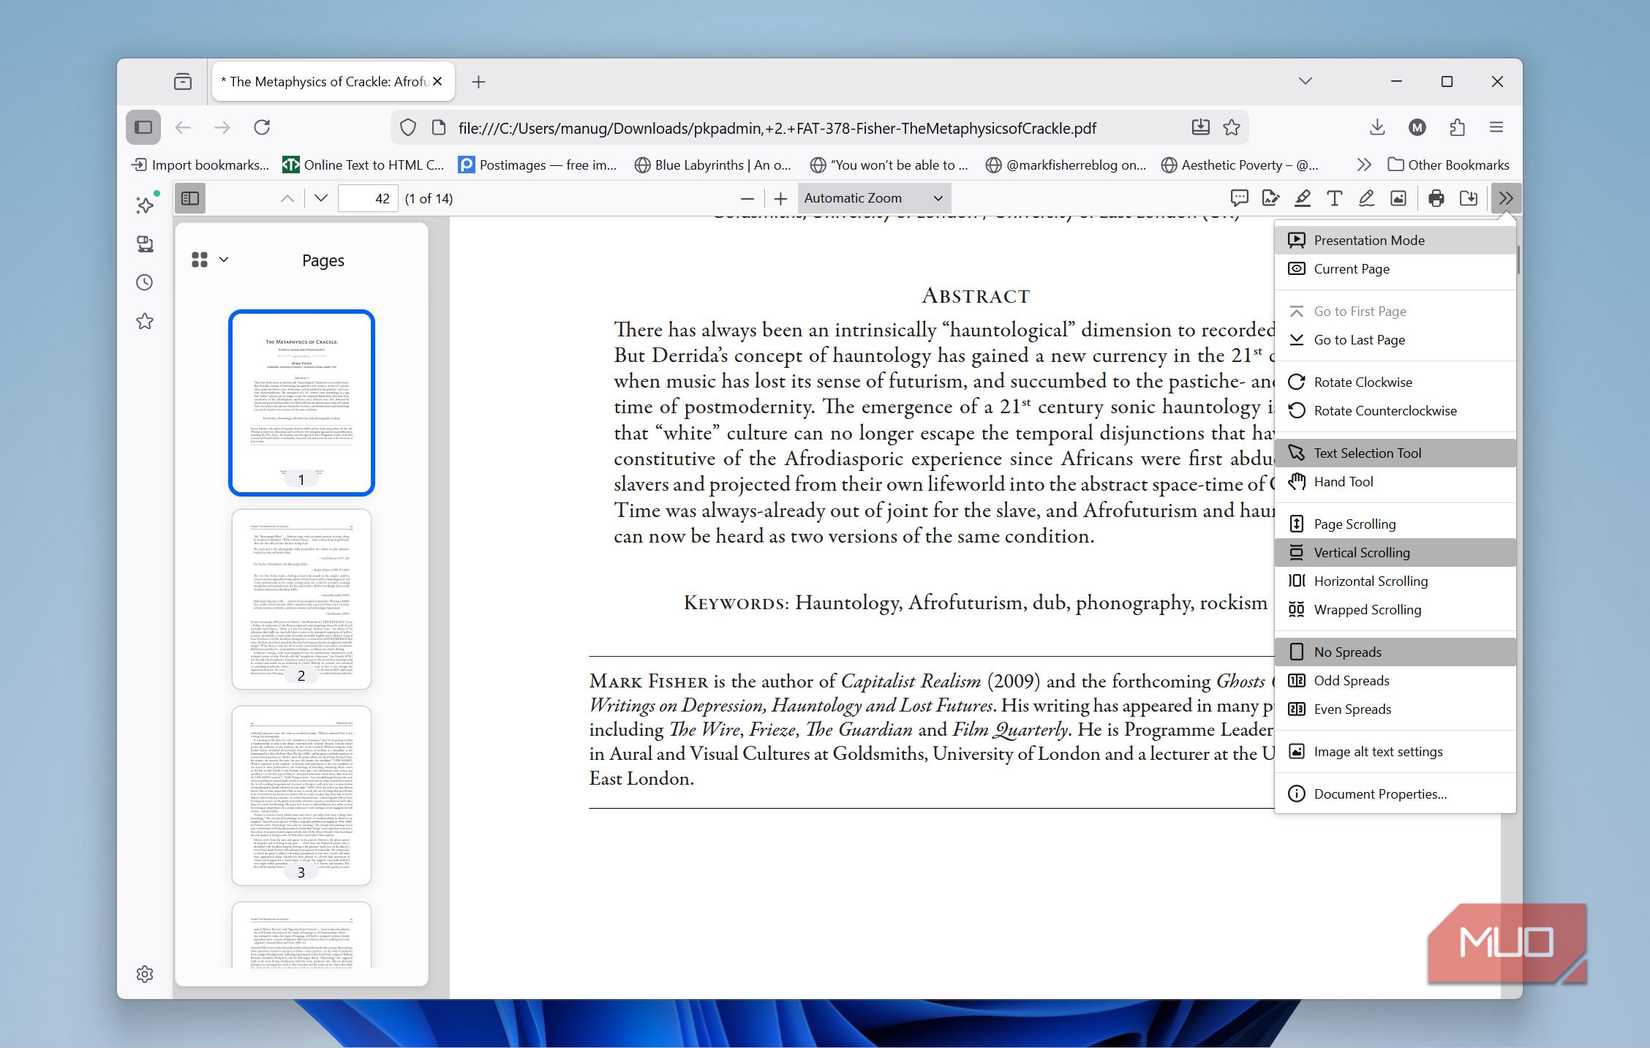
Task: Select the highlight tool in the PDF toolbar
Action: 1302,198
